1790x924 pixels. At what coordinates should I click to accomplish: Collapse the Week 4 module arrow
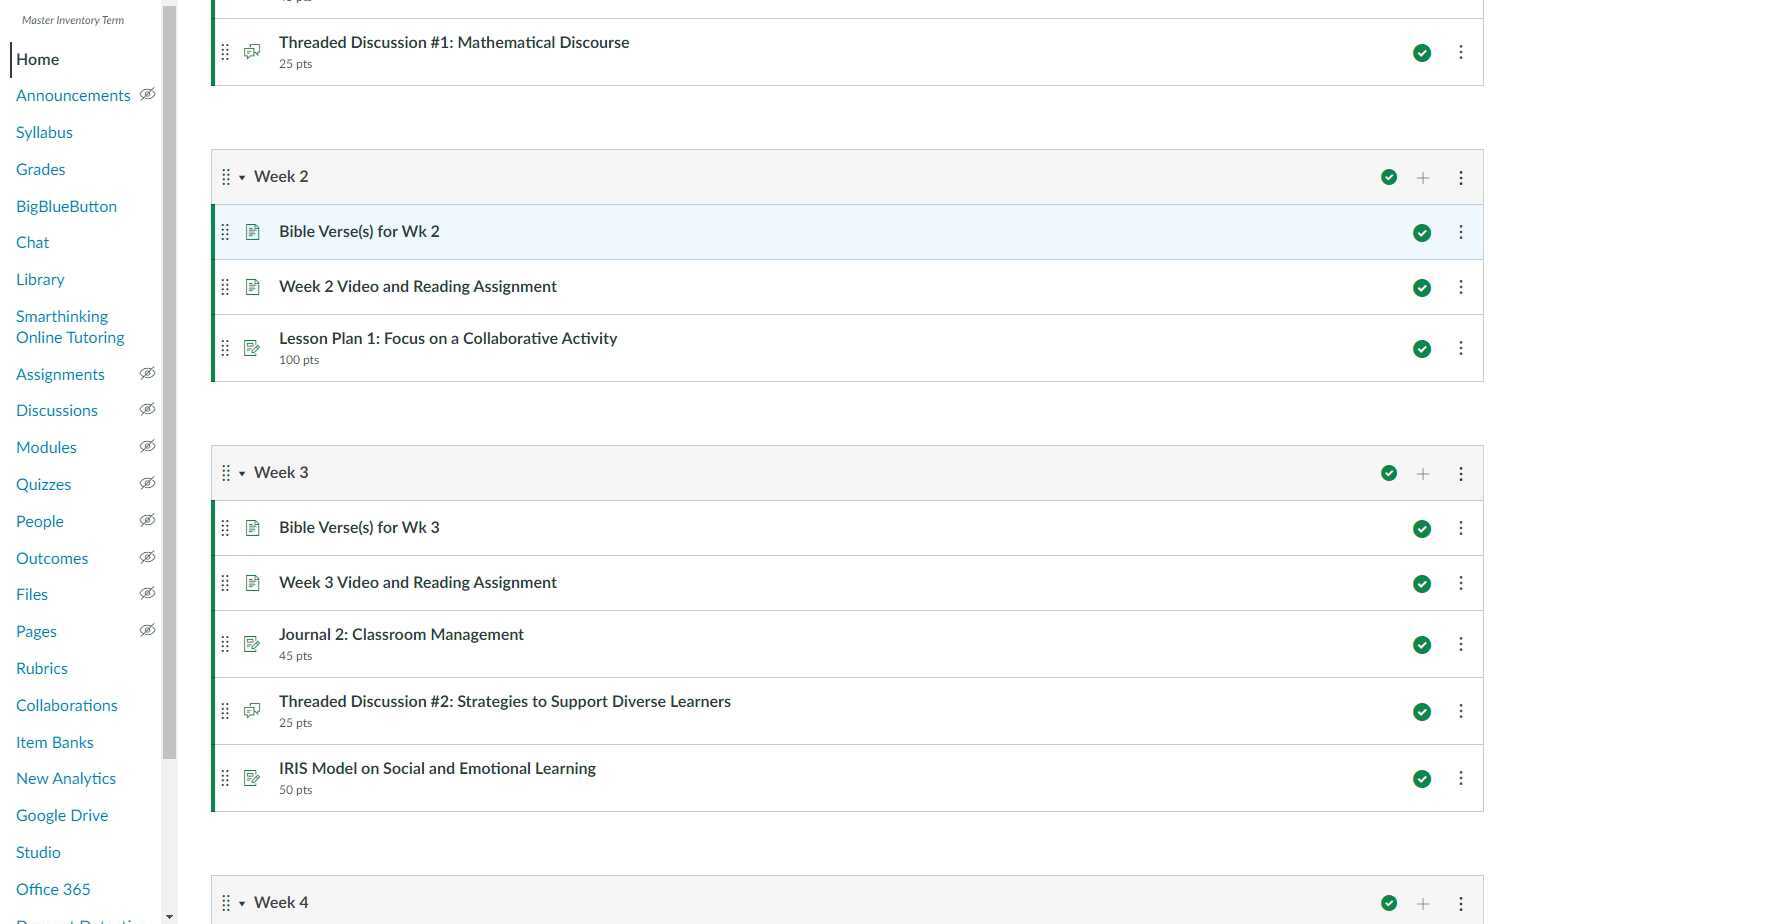click(x=242, y=904)
